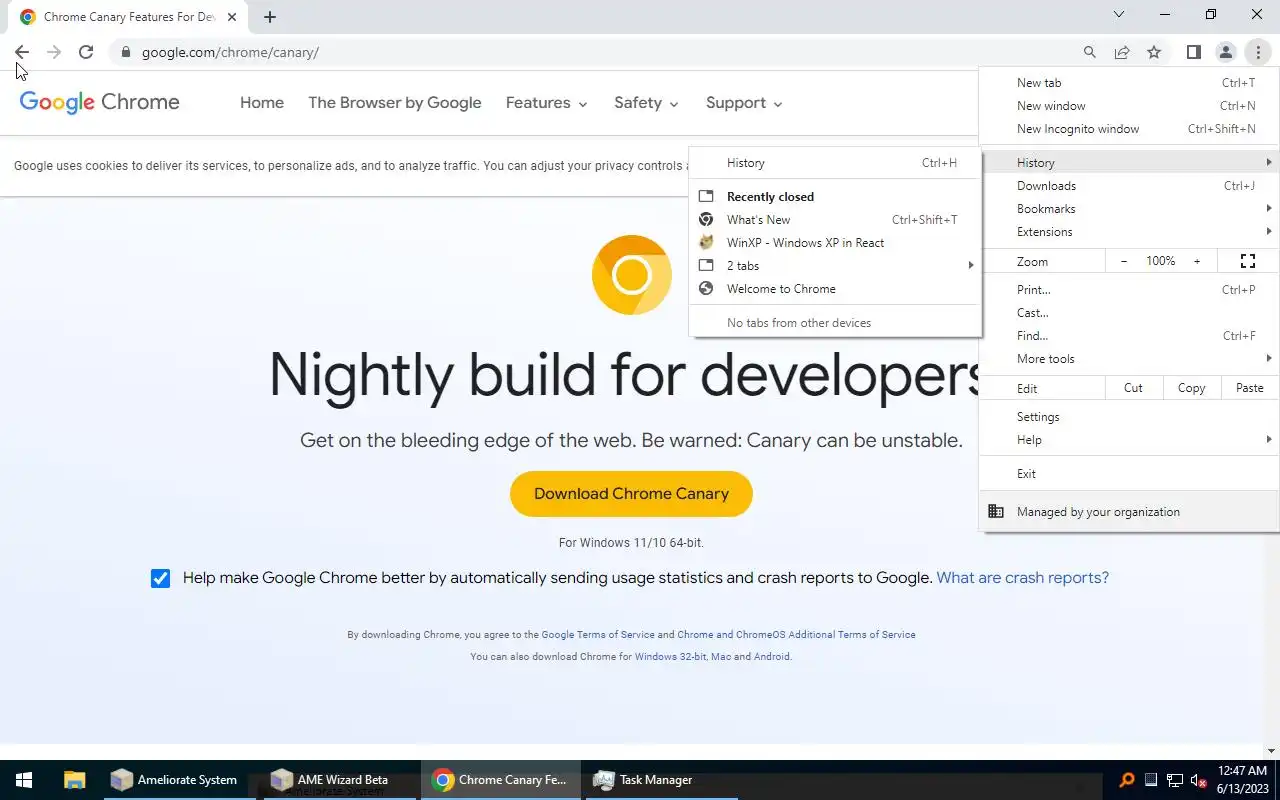Expand the Bookmarks submenu
The width and height of the screenshot is (1280, 800).
(x=1129, y=209)
